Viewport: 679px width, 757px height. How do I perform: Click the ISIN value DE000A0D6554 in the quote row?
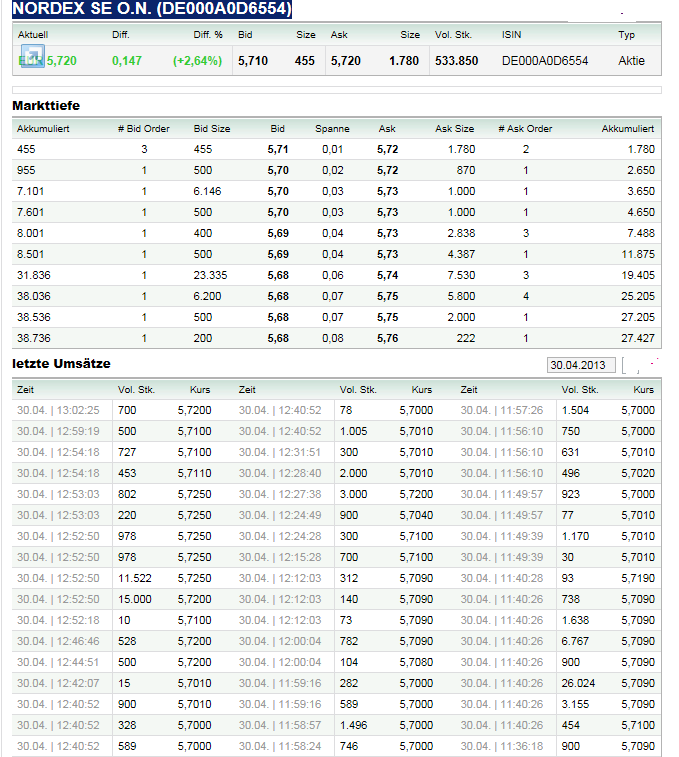click(545, 61)
